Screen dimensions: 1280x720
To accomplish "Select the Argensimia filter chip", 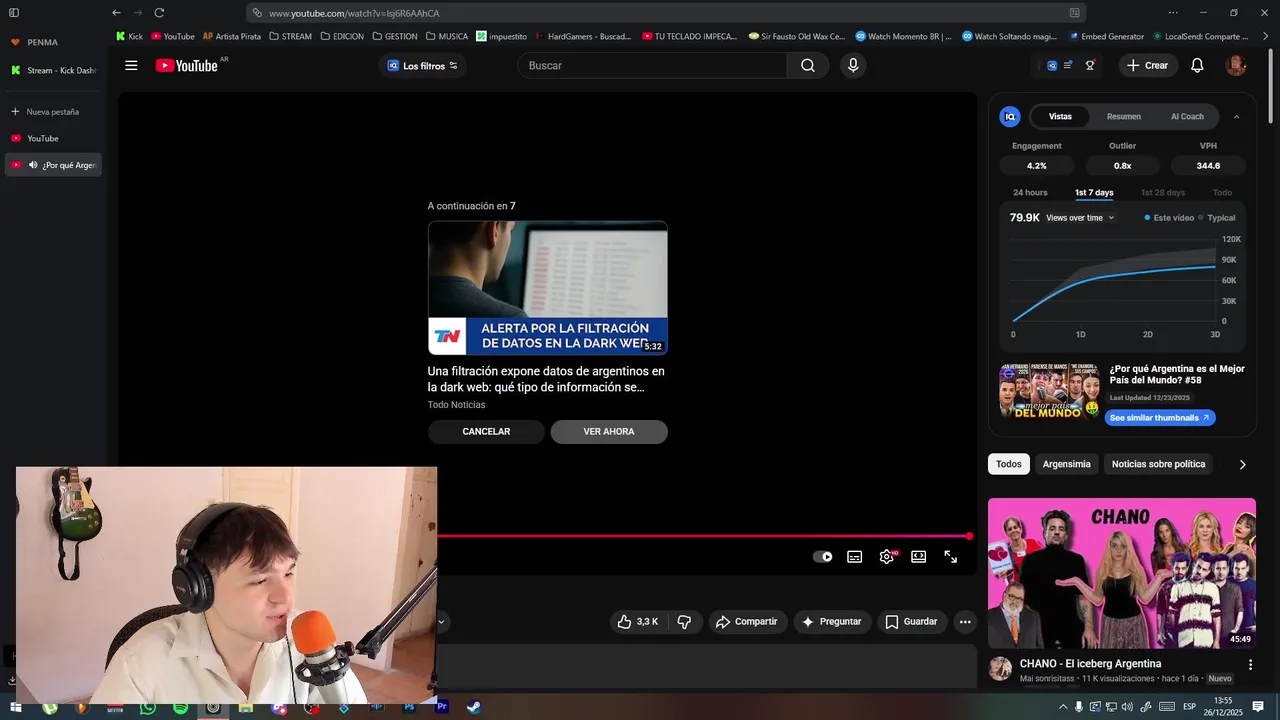I will click(1067, 464).
